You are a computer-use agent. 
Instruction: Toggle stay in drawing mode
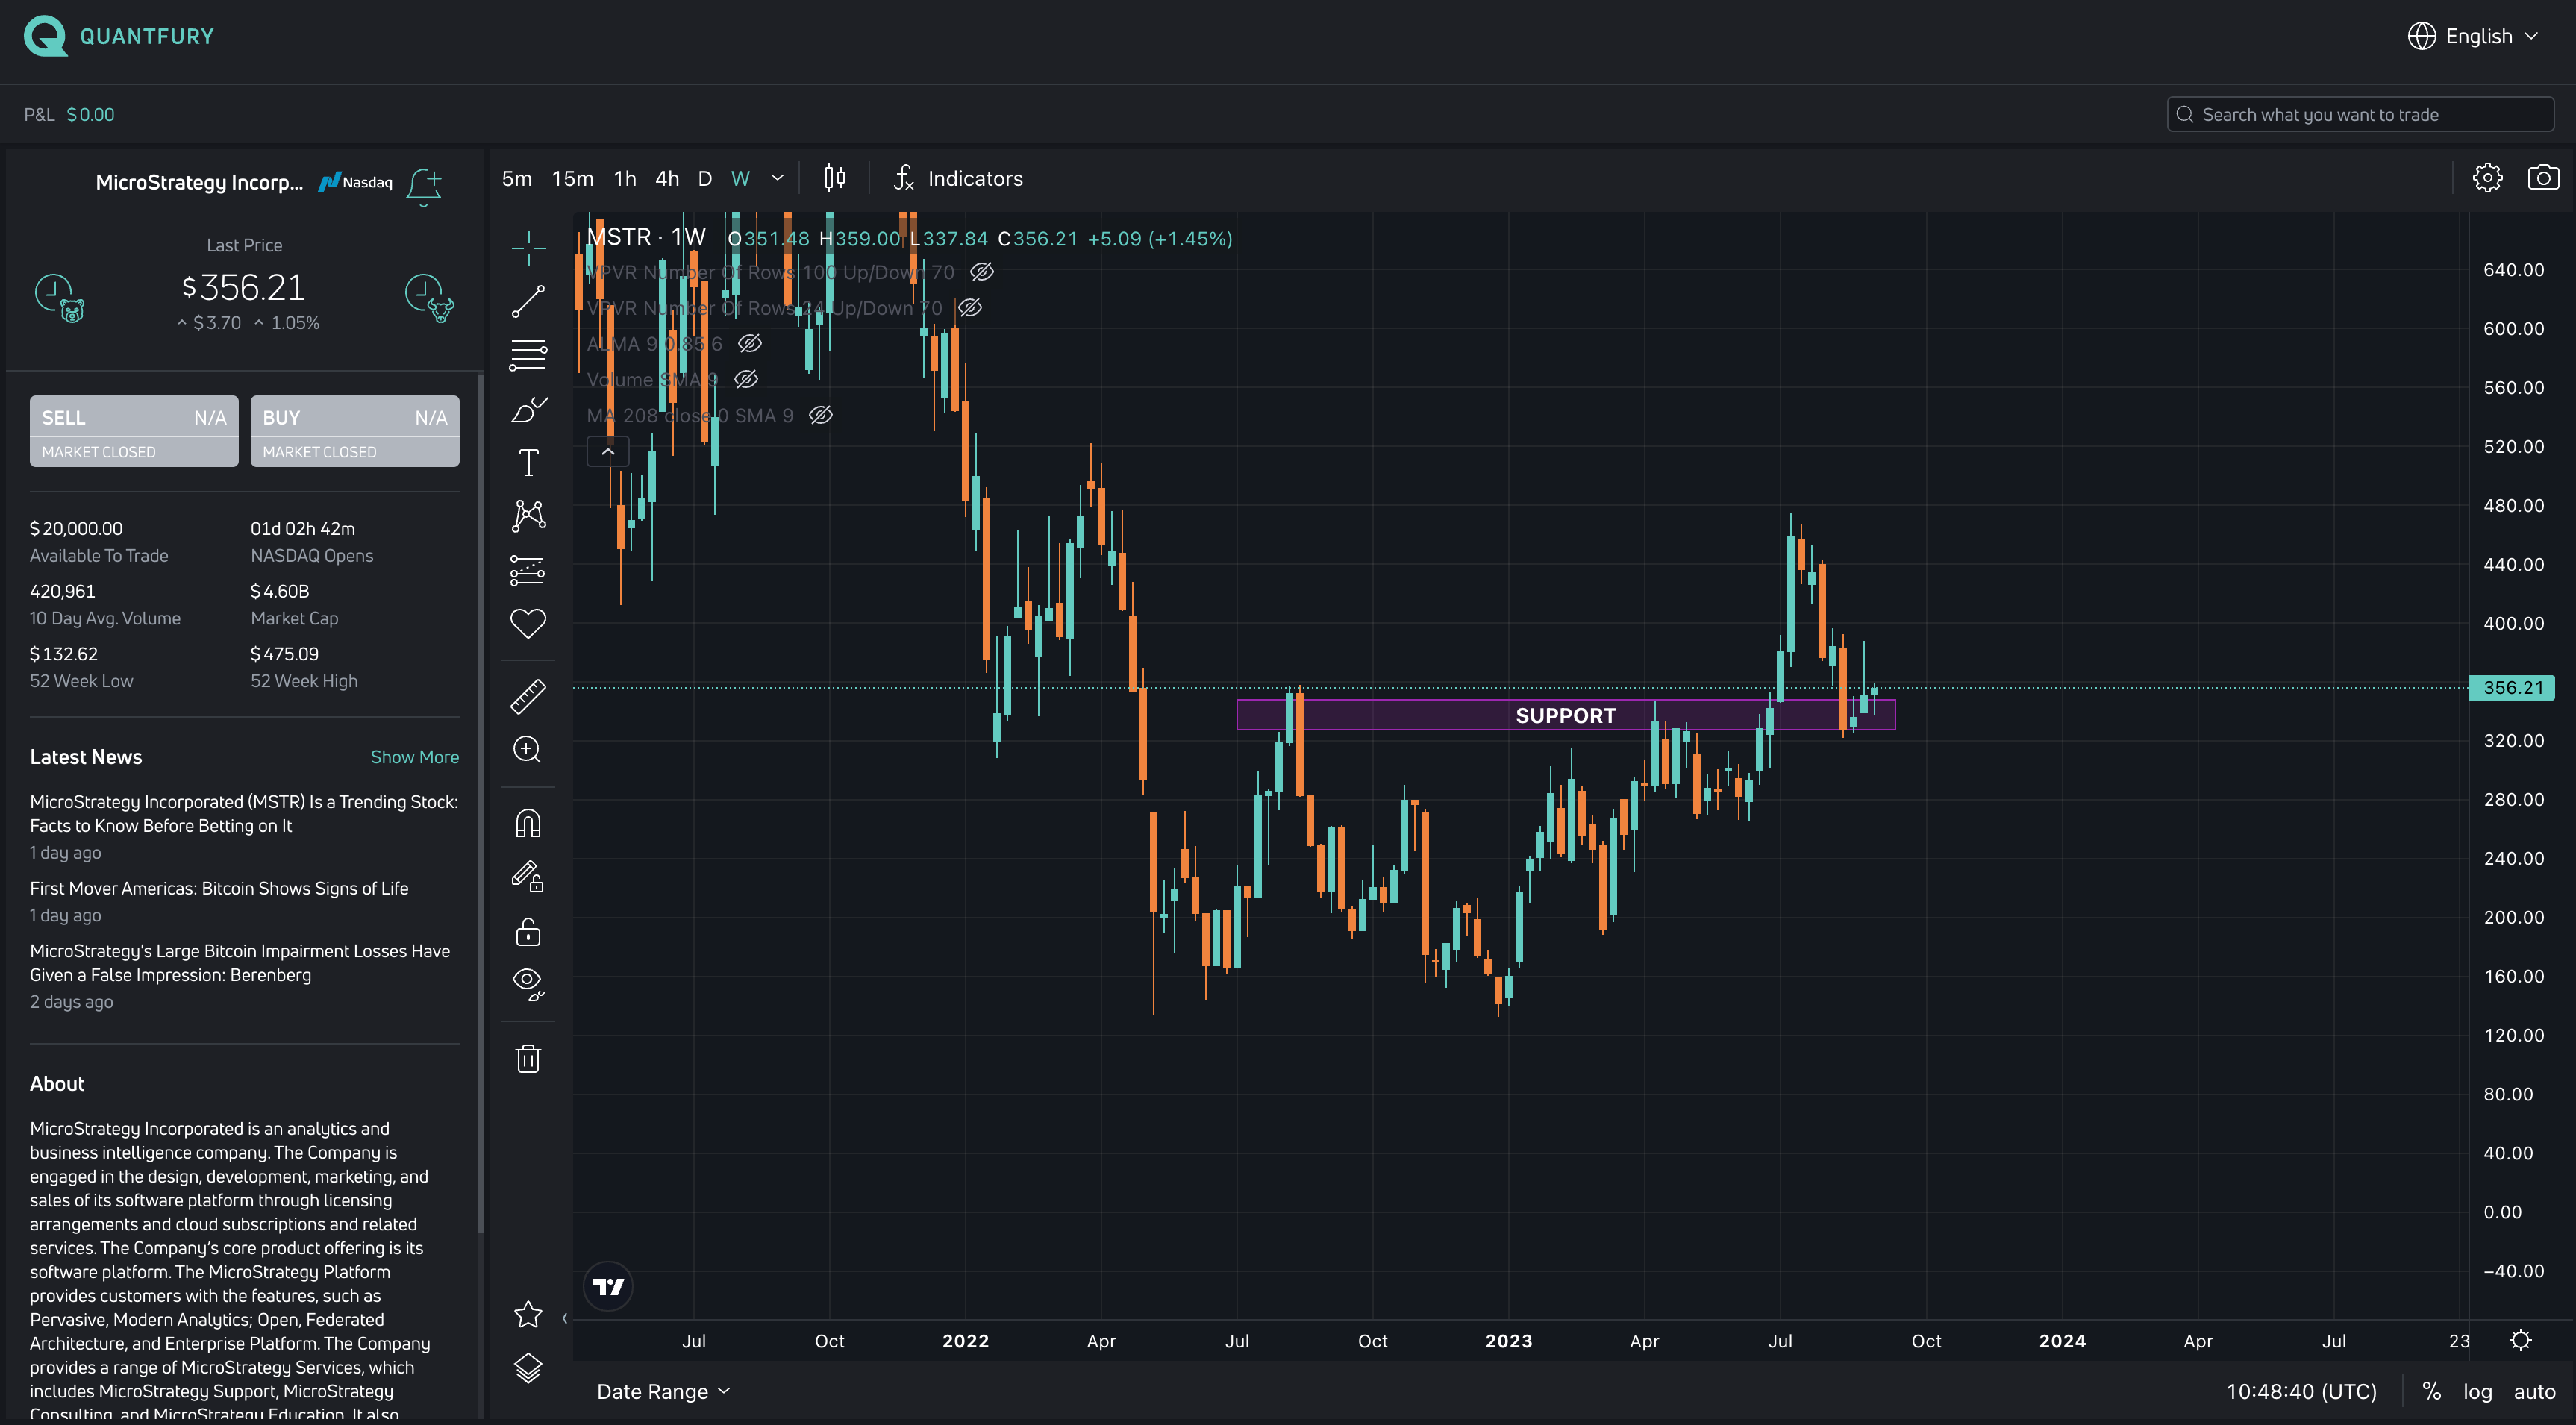(x=528, y=877)
